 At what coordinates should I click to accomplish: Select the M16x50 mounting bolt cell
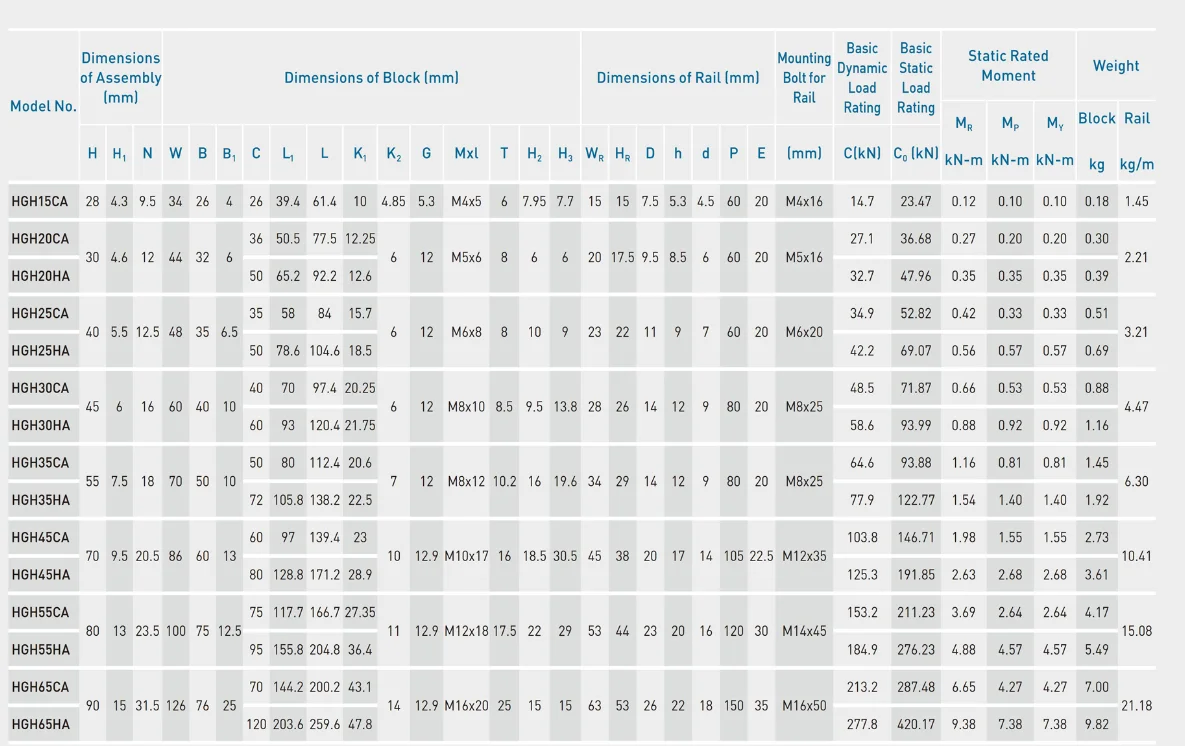tap(804, 705)
